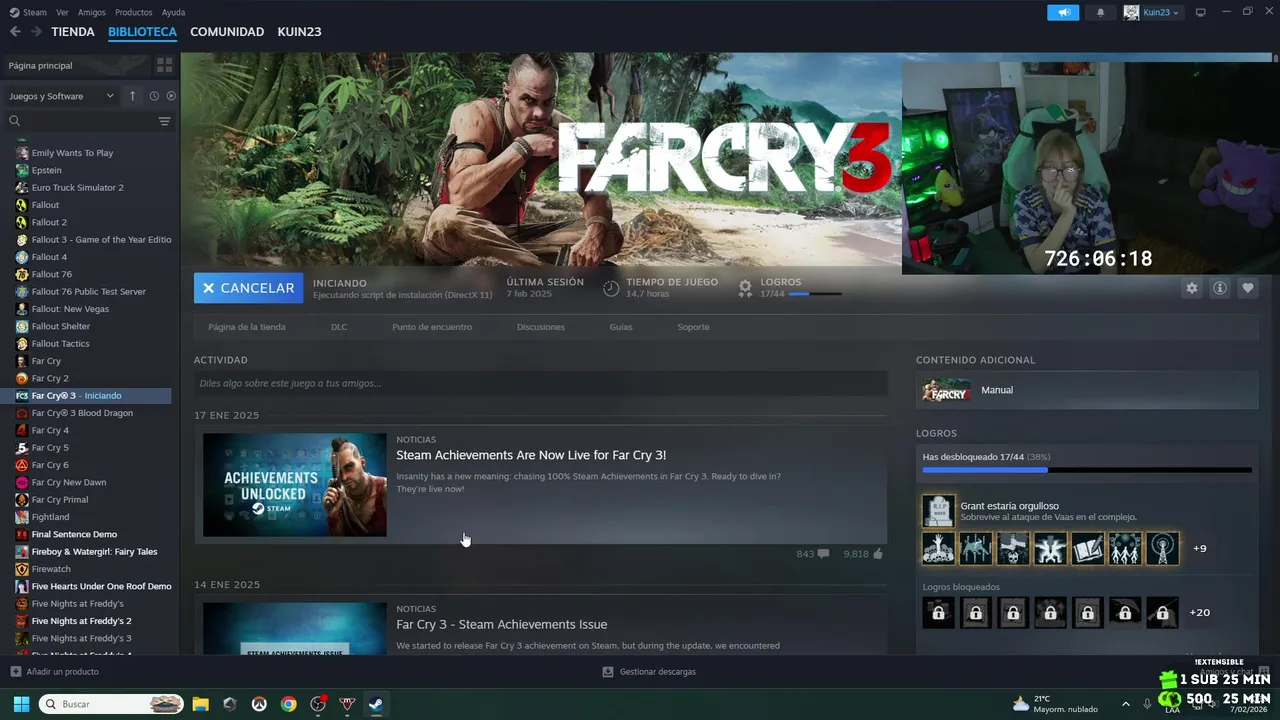The height and width of the screenshot is (720, 1280).
Task: Switch library to grid collections view
Action: [x=164, y=65]
